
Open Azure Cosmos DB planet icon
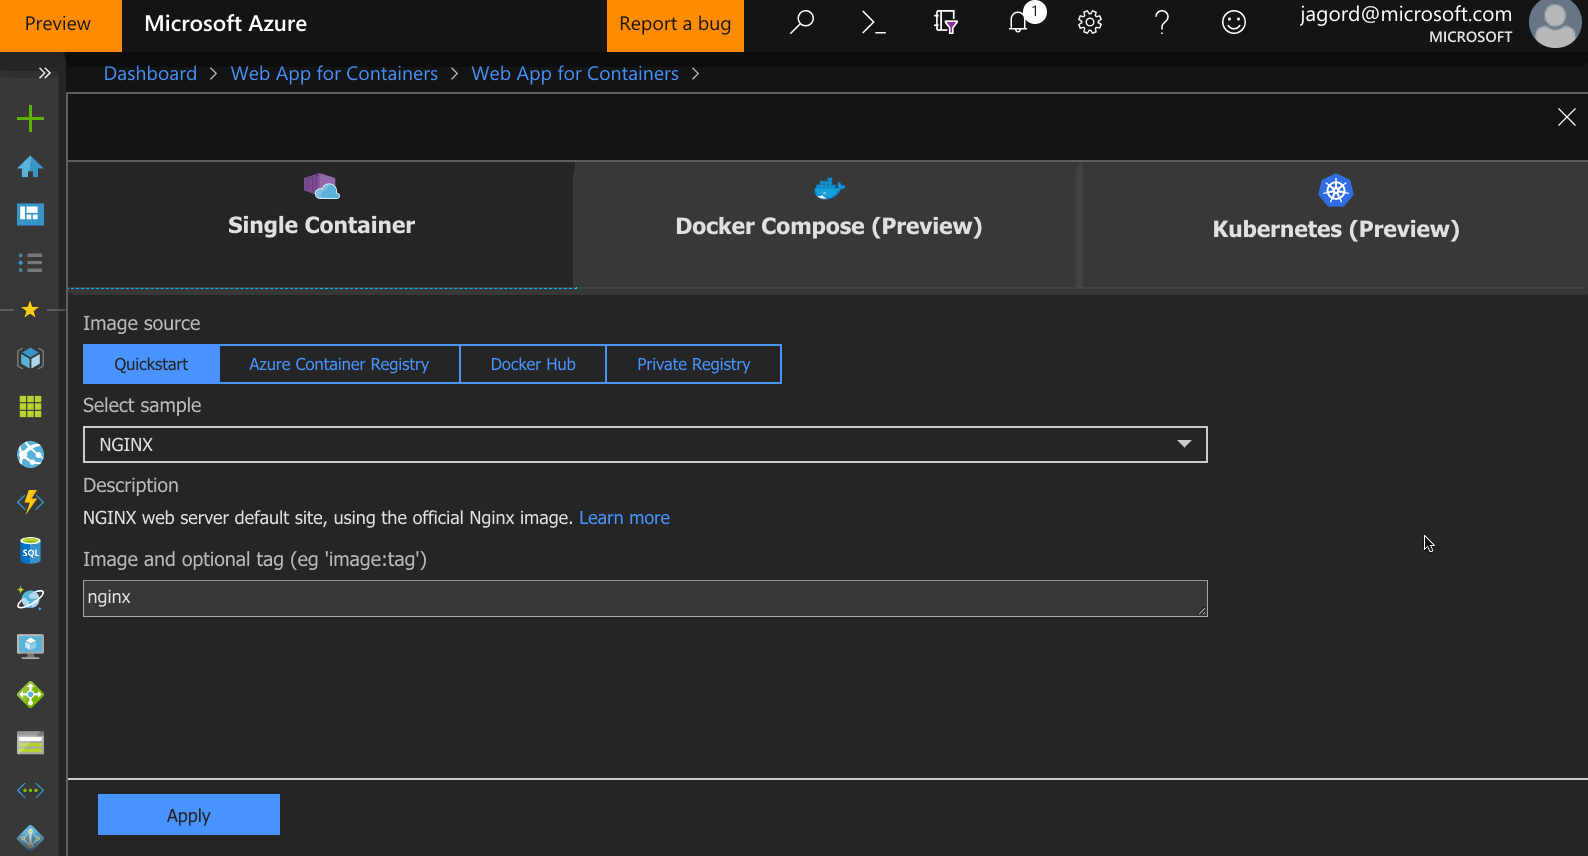[x=30, y=598]
